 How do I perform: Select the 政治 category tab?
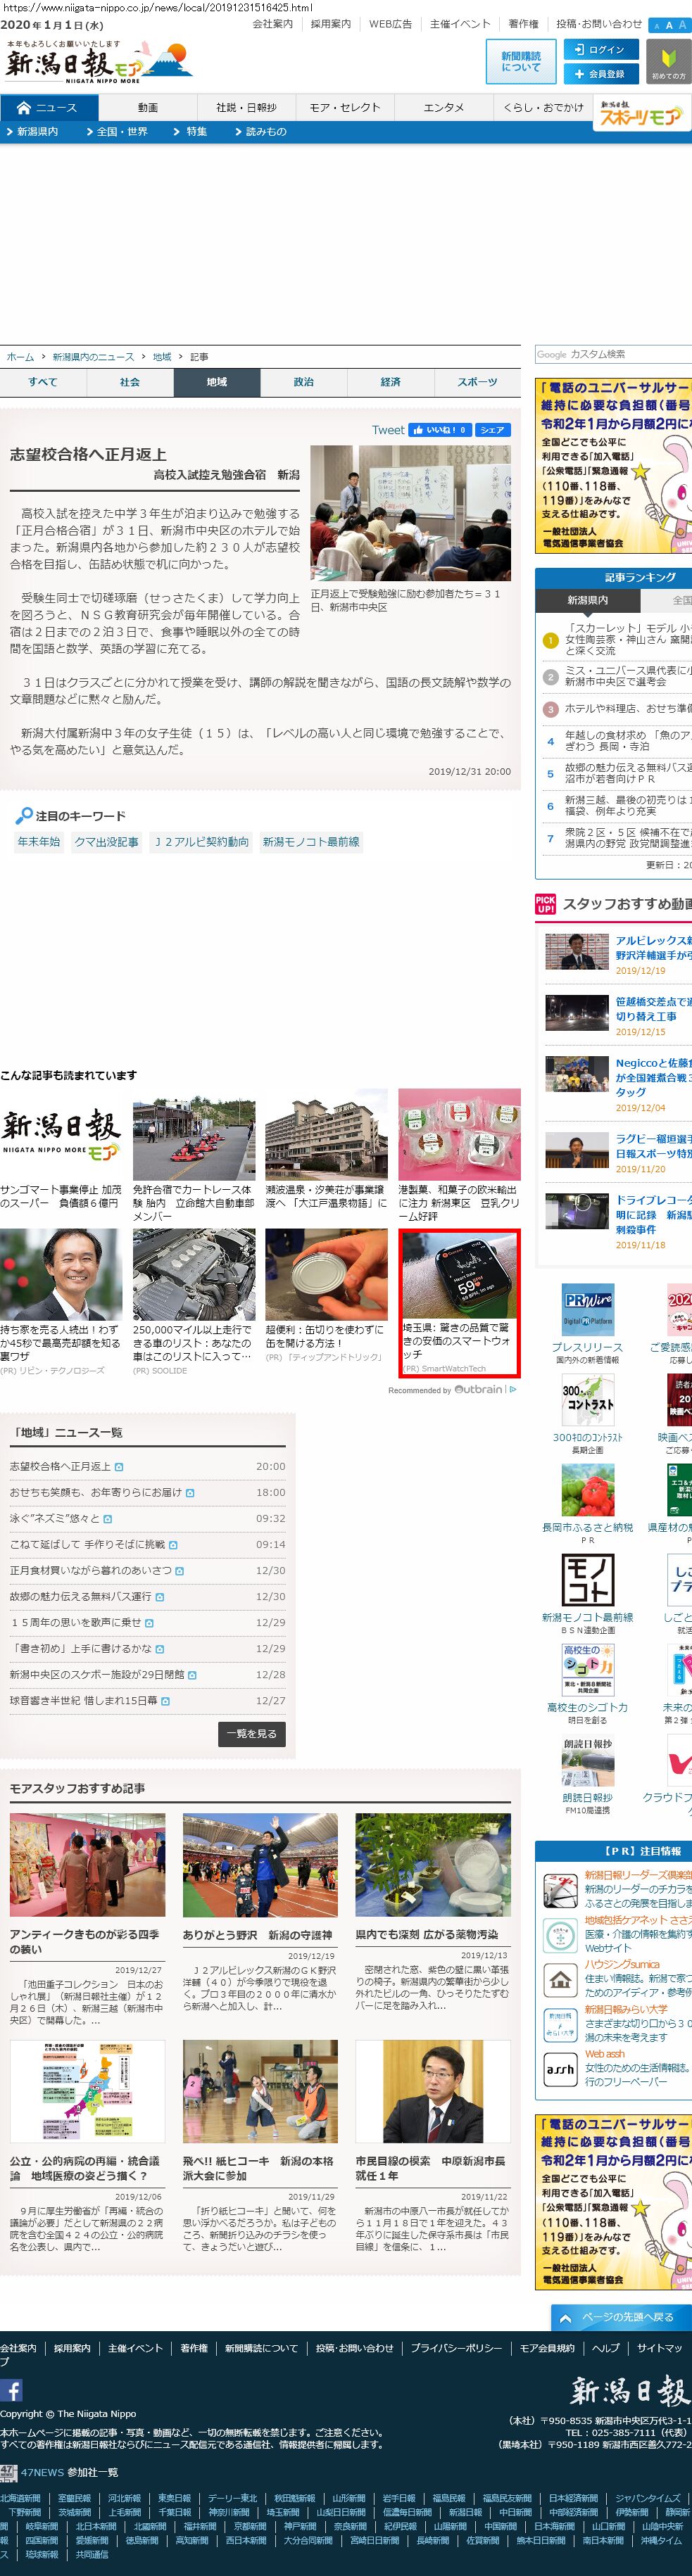coord(304,382)
